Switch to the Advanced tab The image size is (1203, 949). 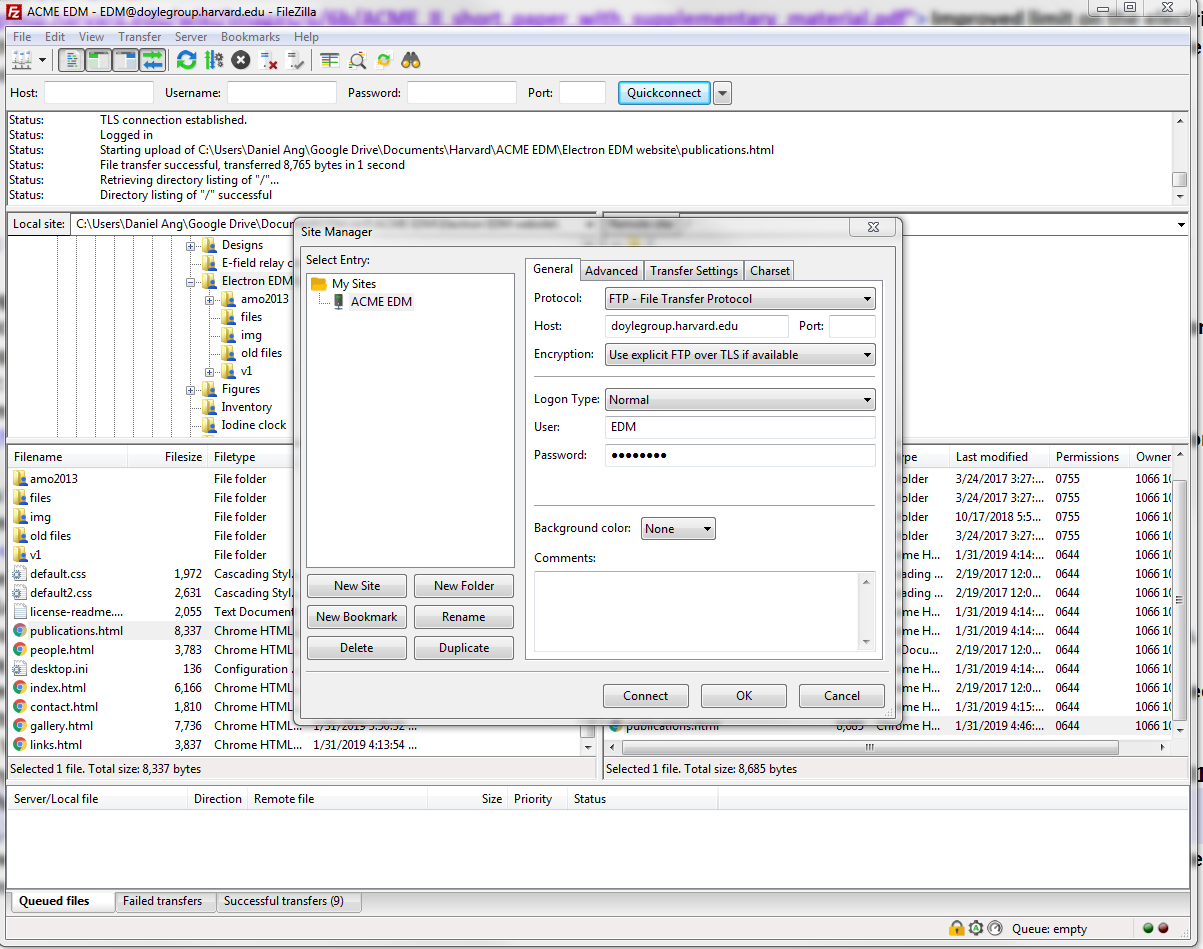coord(611,271)
